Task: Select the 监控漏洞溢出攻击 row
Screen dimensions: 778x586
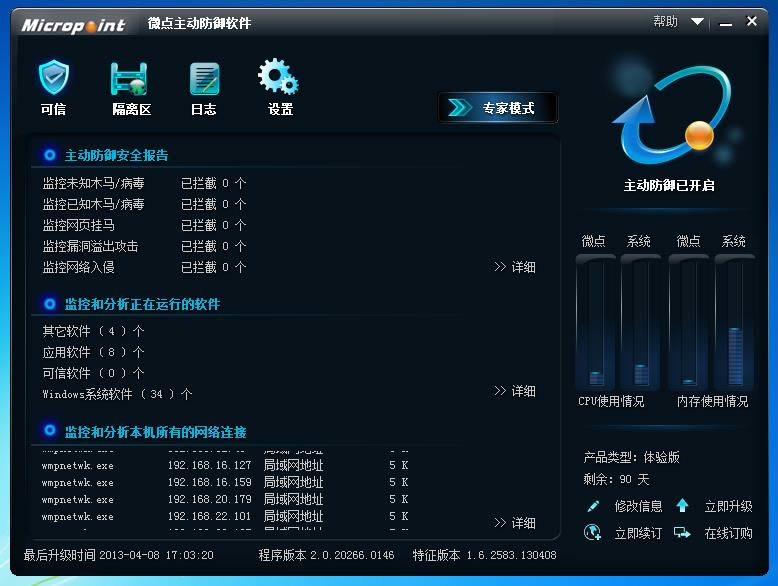Action: [144, 246]
